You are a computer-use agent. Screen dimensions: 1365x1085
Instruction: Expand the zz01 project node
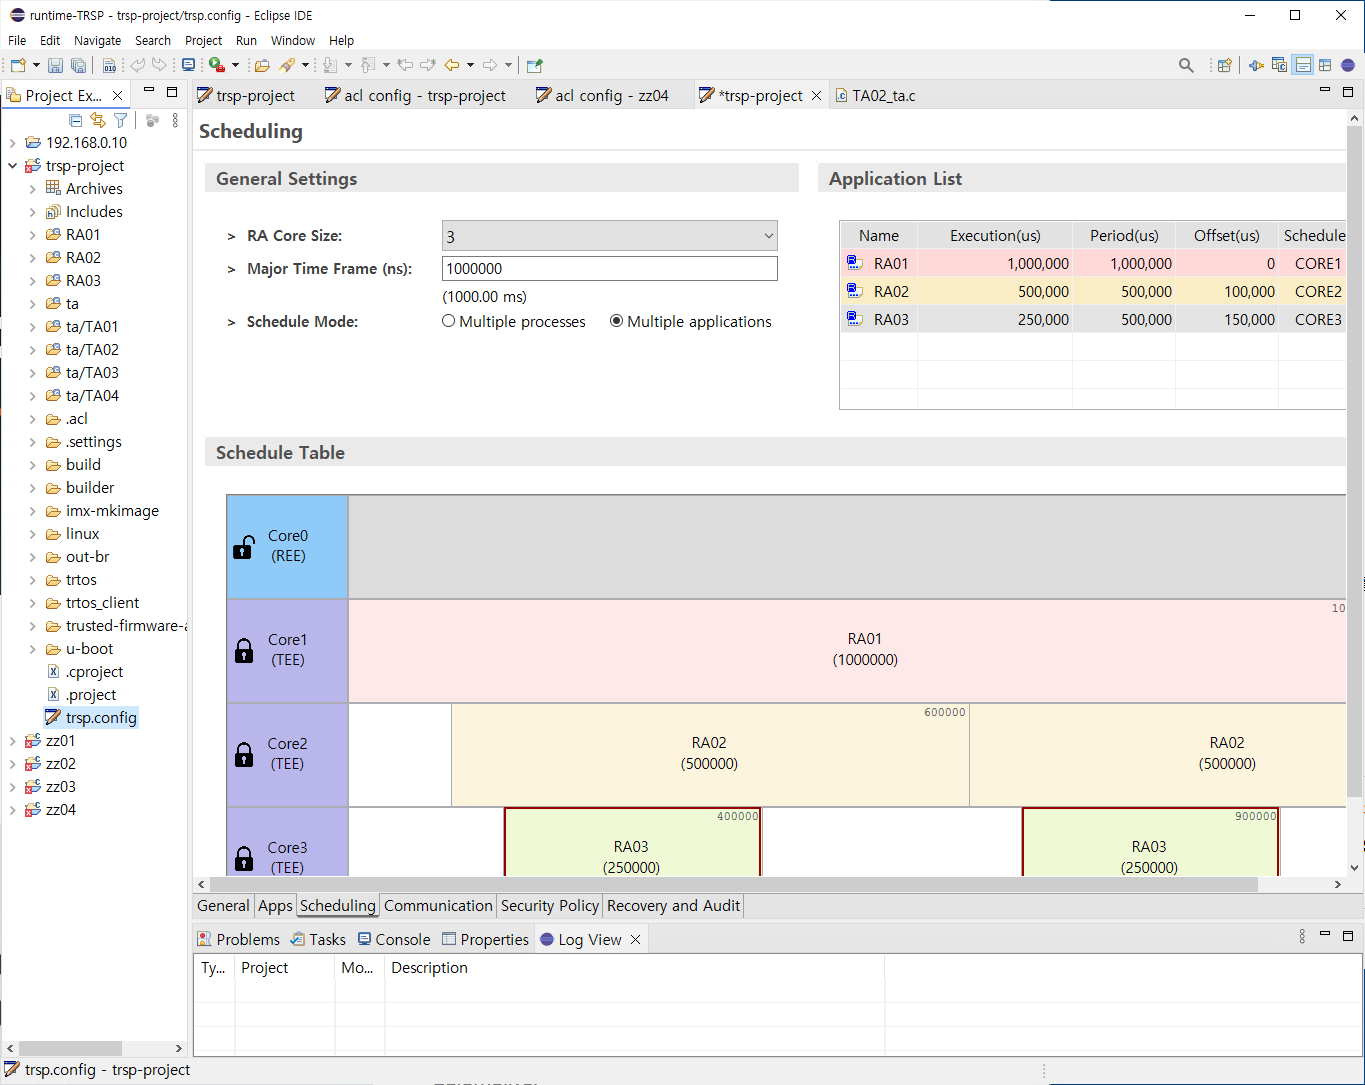tap(12, 741)
